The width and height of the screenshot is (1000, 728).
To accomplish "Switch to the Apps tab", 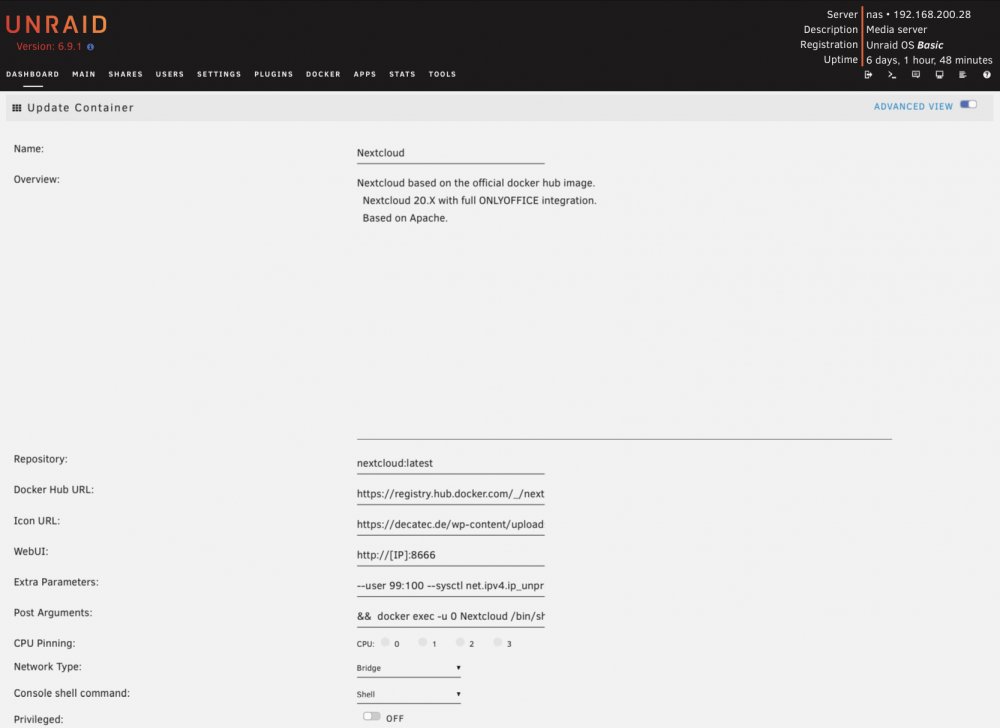I will (x=365, y=74).
